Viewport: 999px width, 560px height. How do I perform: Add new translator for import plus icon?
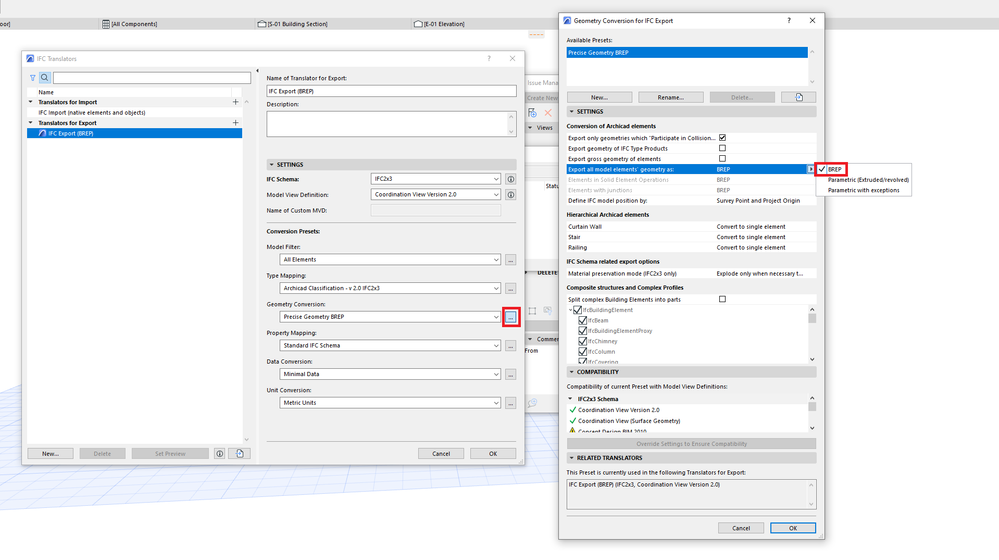click(x=236, y=102)
